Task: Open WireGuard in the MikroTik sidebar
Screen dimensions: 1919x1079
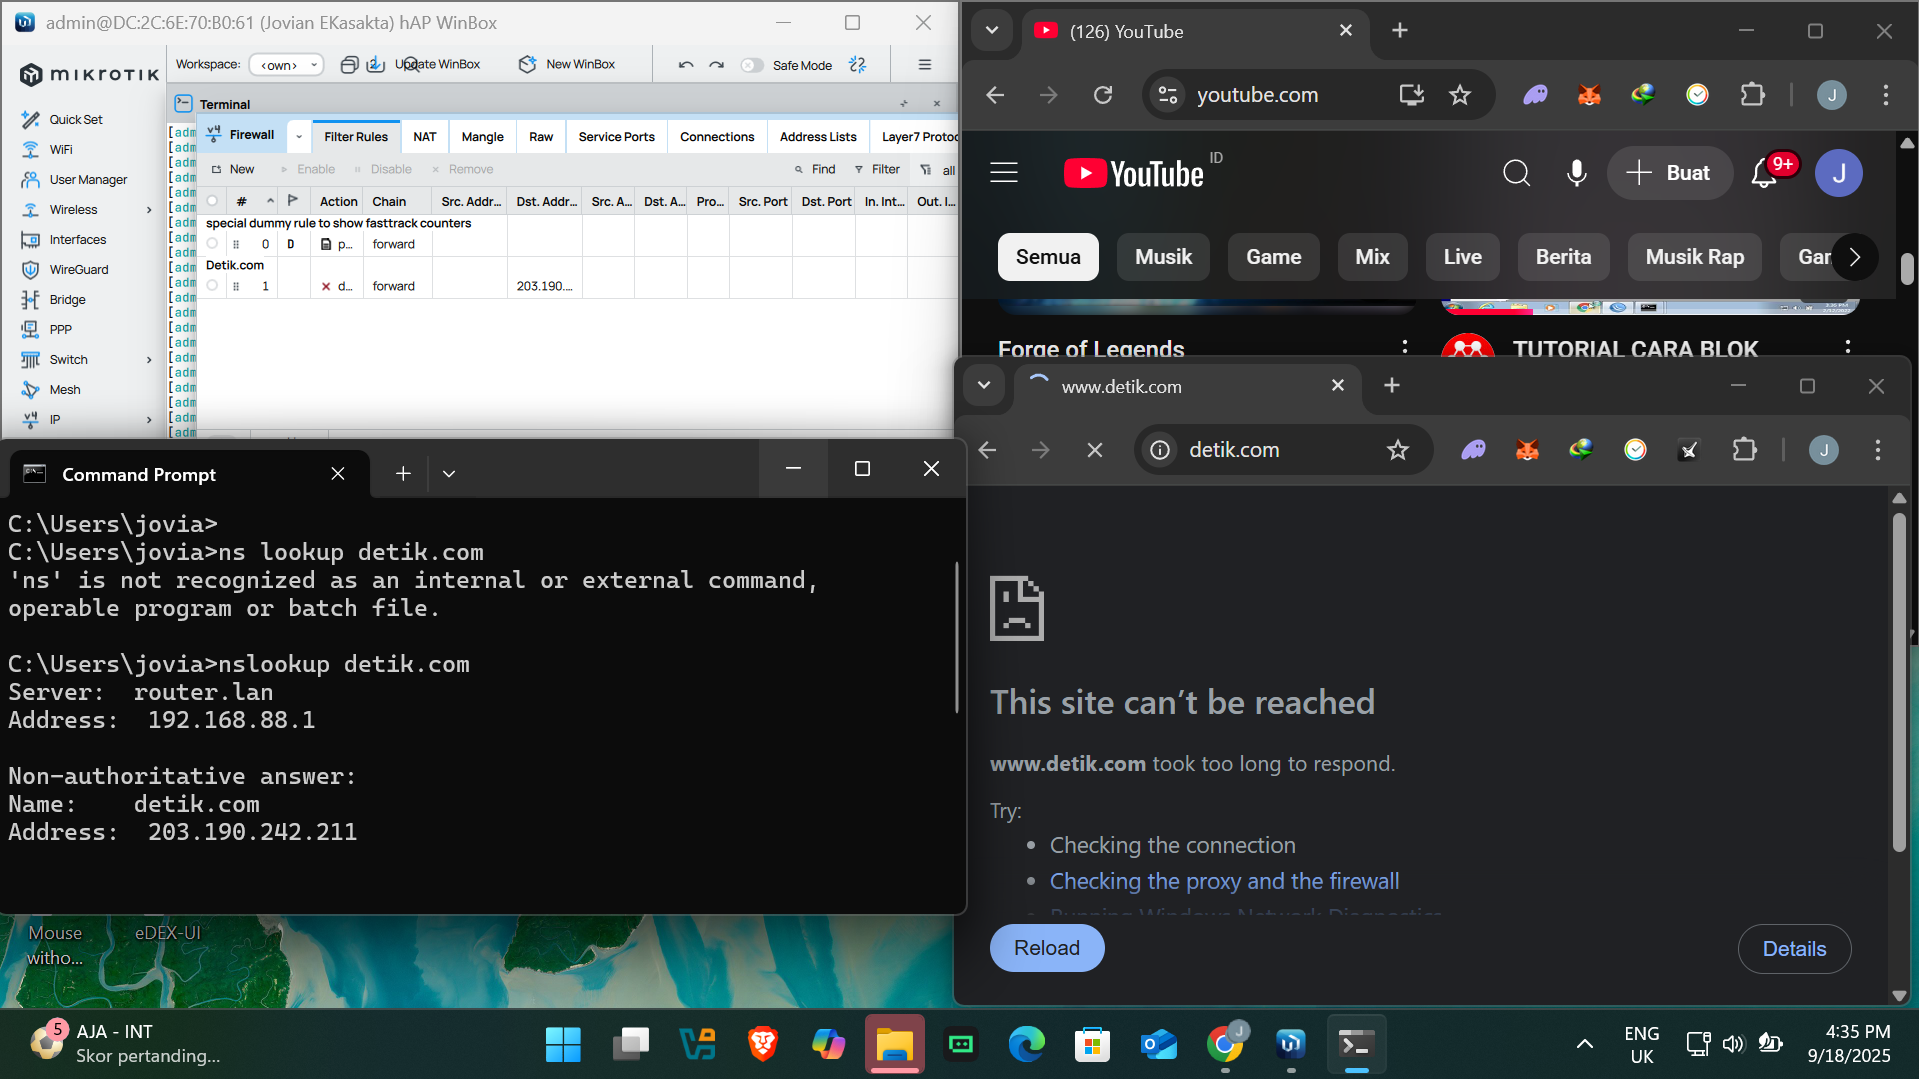Action: [x=78, y=269]
